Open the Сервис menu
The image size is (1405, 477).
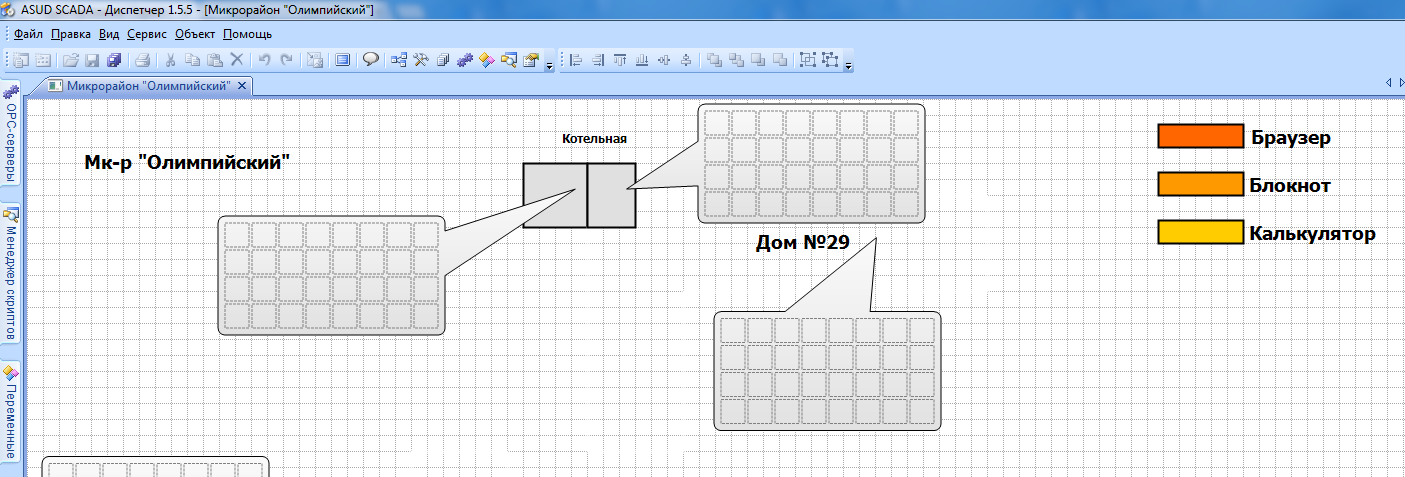point(147,33)
